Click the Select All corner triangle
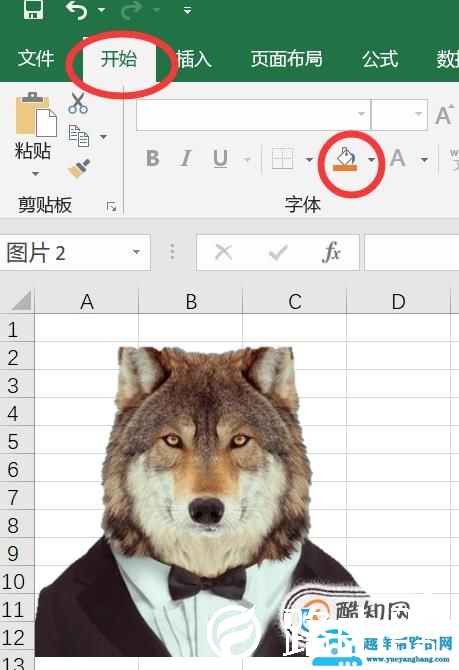Image resolution: width=459 pixels, height=670 pixels. coord(21,300)
